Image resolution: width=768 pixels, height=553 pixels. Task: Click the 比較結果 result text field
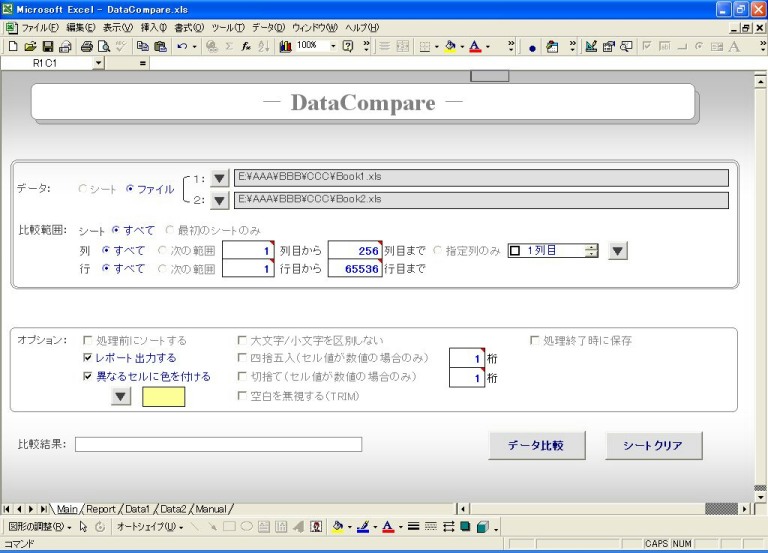coord(218,444)
